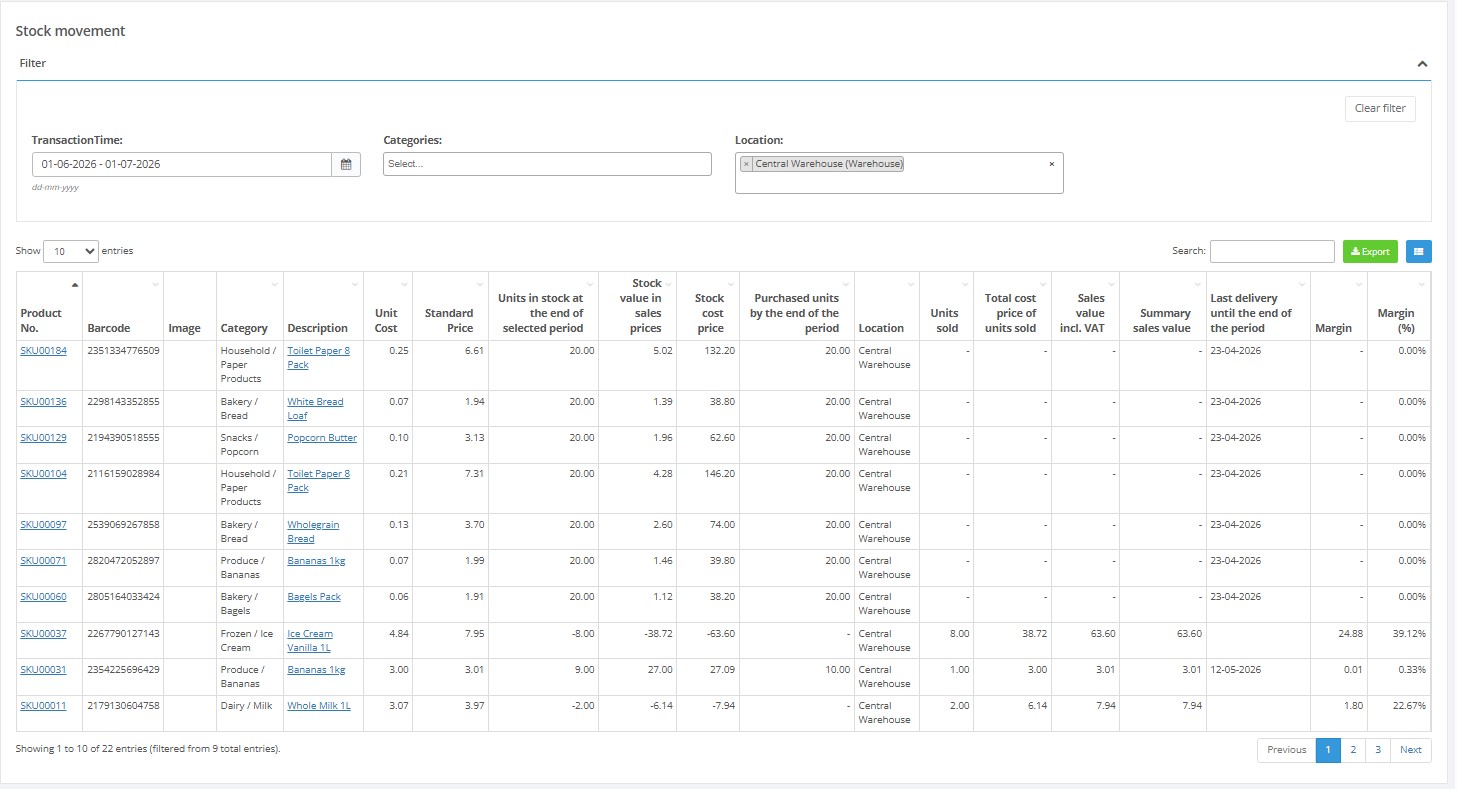Collapse the Filter panel chevron

[1422, 64]
